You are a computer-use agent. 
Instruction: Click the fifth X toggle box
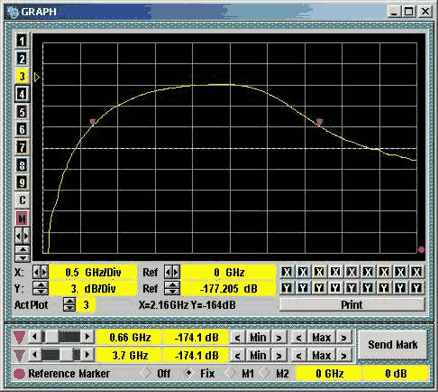352,272
